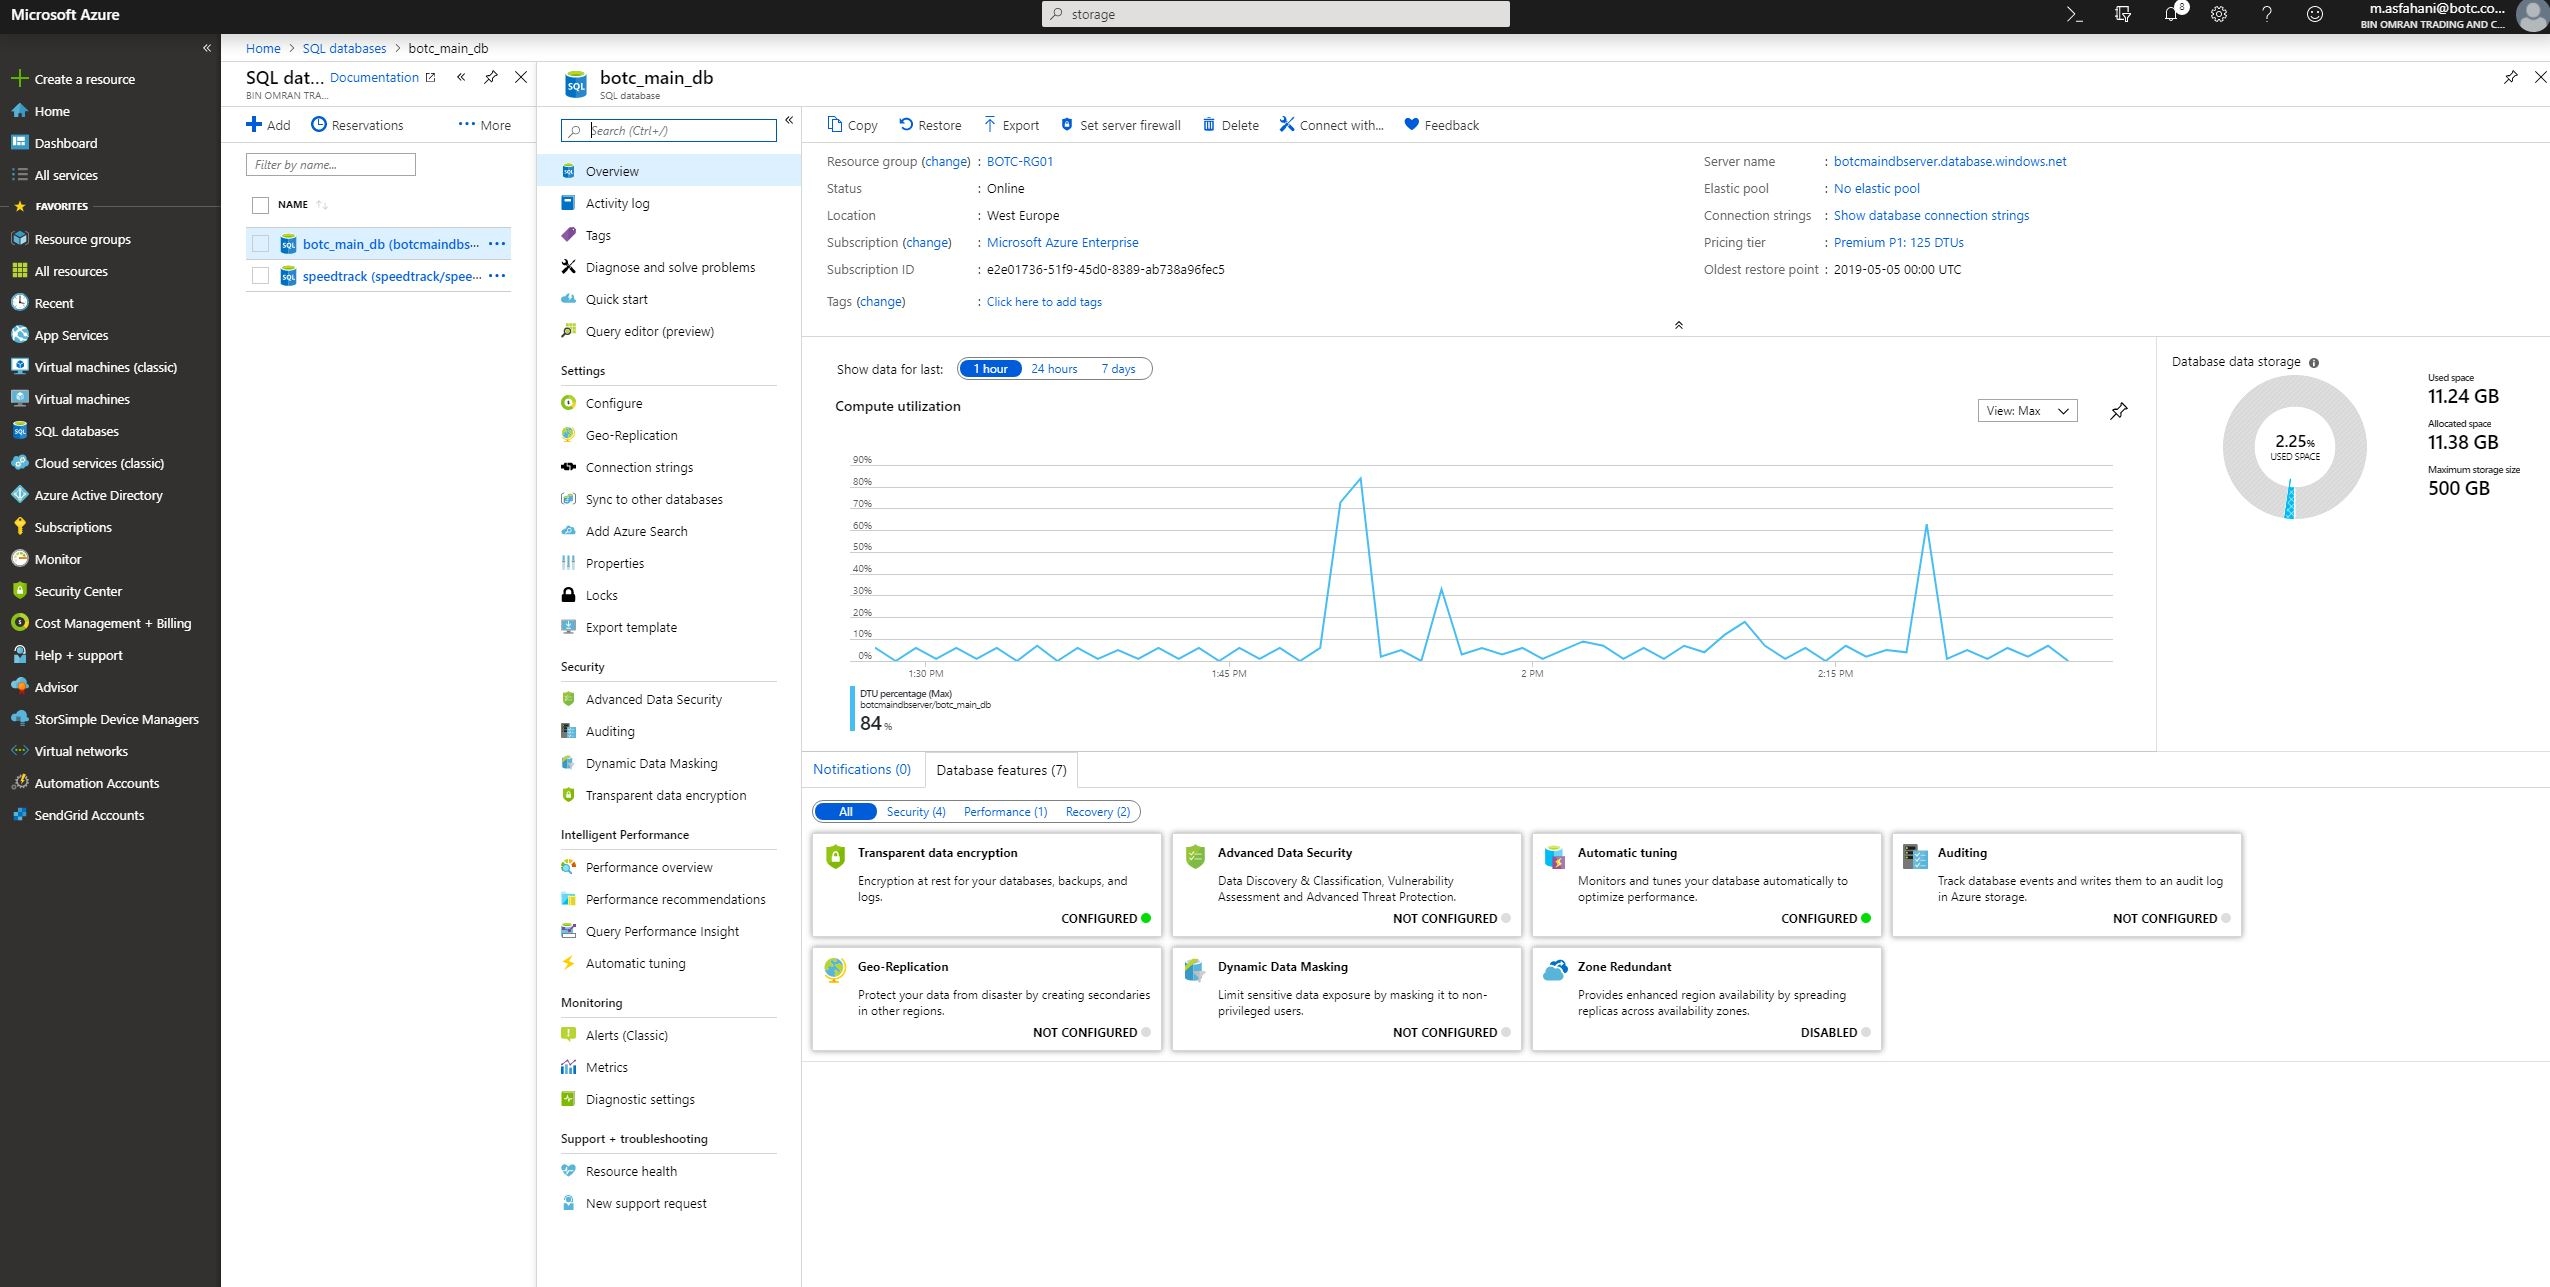The width and height of the screenshot is (2550, 1287).
Task: Open Query editor (preview) menu item
Action: click(649, 331)
